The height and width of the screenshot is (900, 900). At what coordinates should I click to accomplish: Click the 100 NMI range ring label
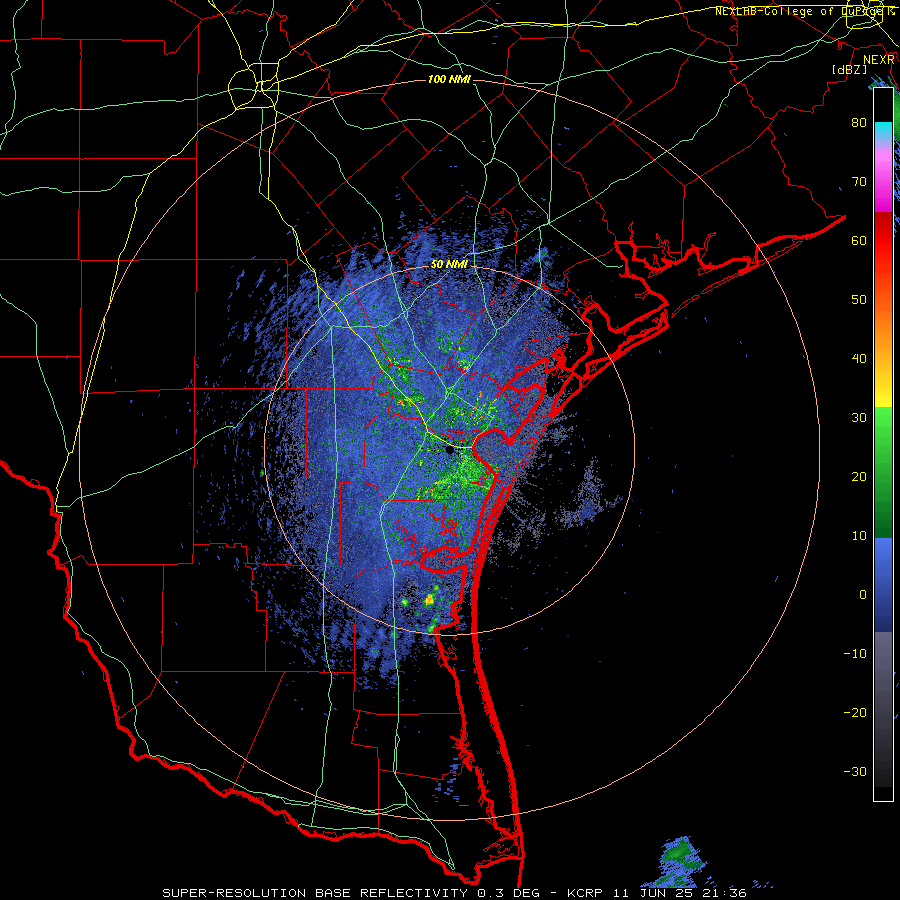449,79
